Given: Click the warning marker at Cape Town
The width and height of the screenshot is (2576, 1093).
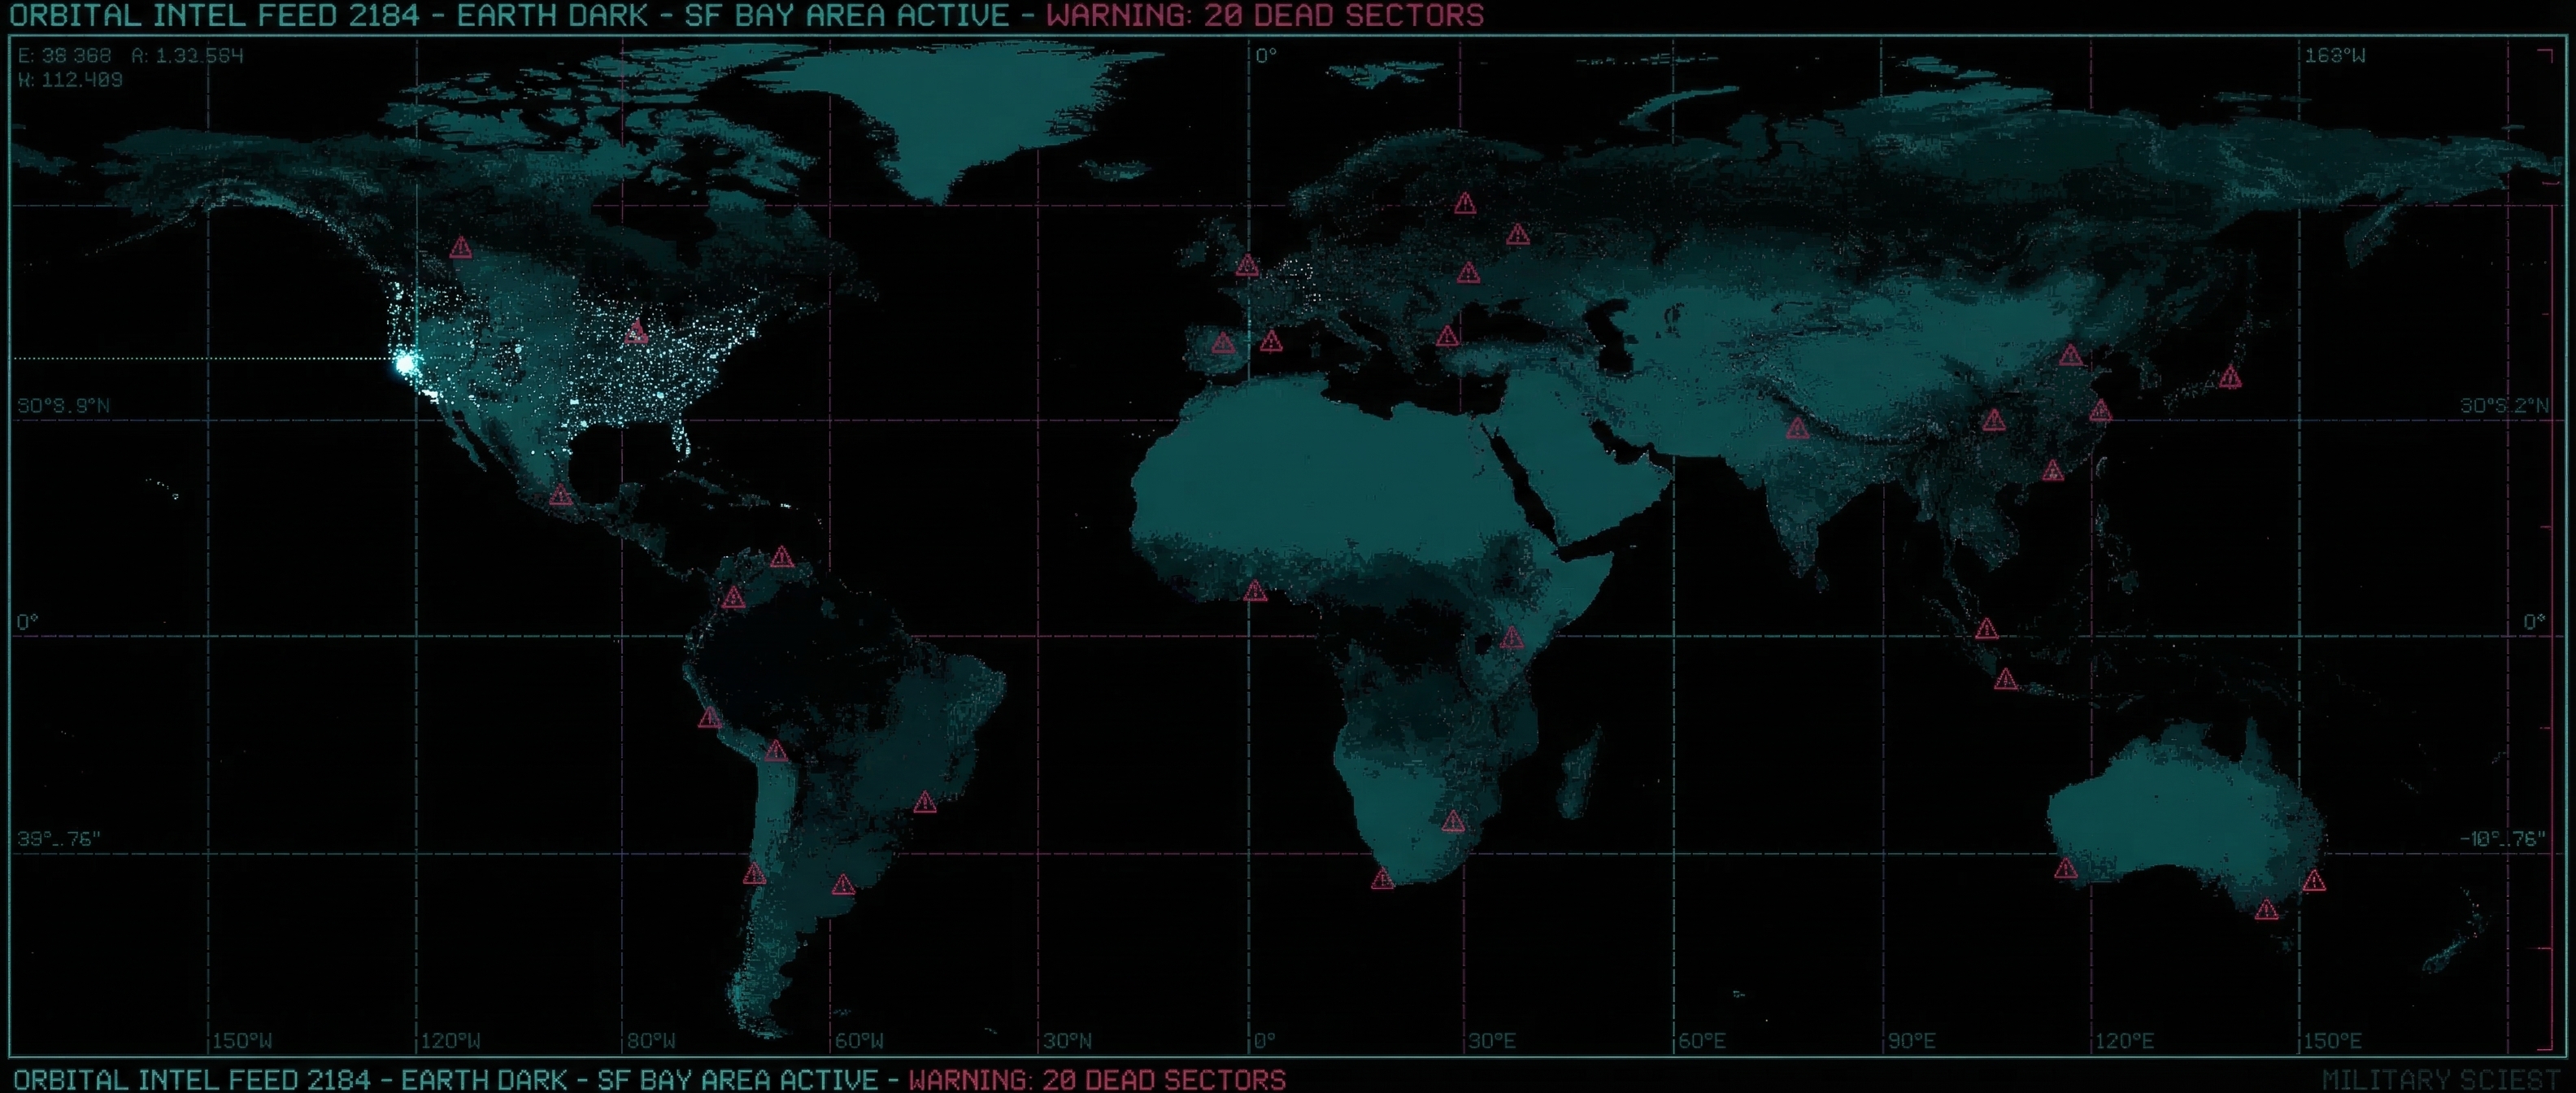Looking at the screenshot, I should click(1382, 880).
